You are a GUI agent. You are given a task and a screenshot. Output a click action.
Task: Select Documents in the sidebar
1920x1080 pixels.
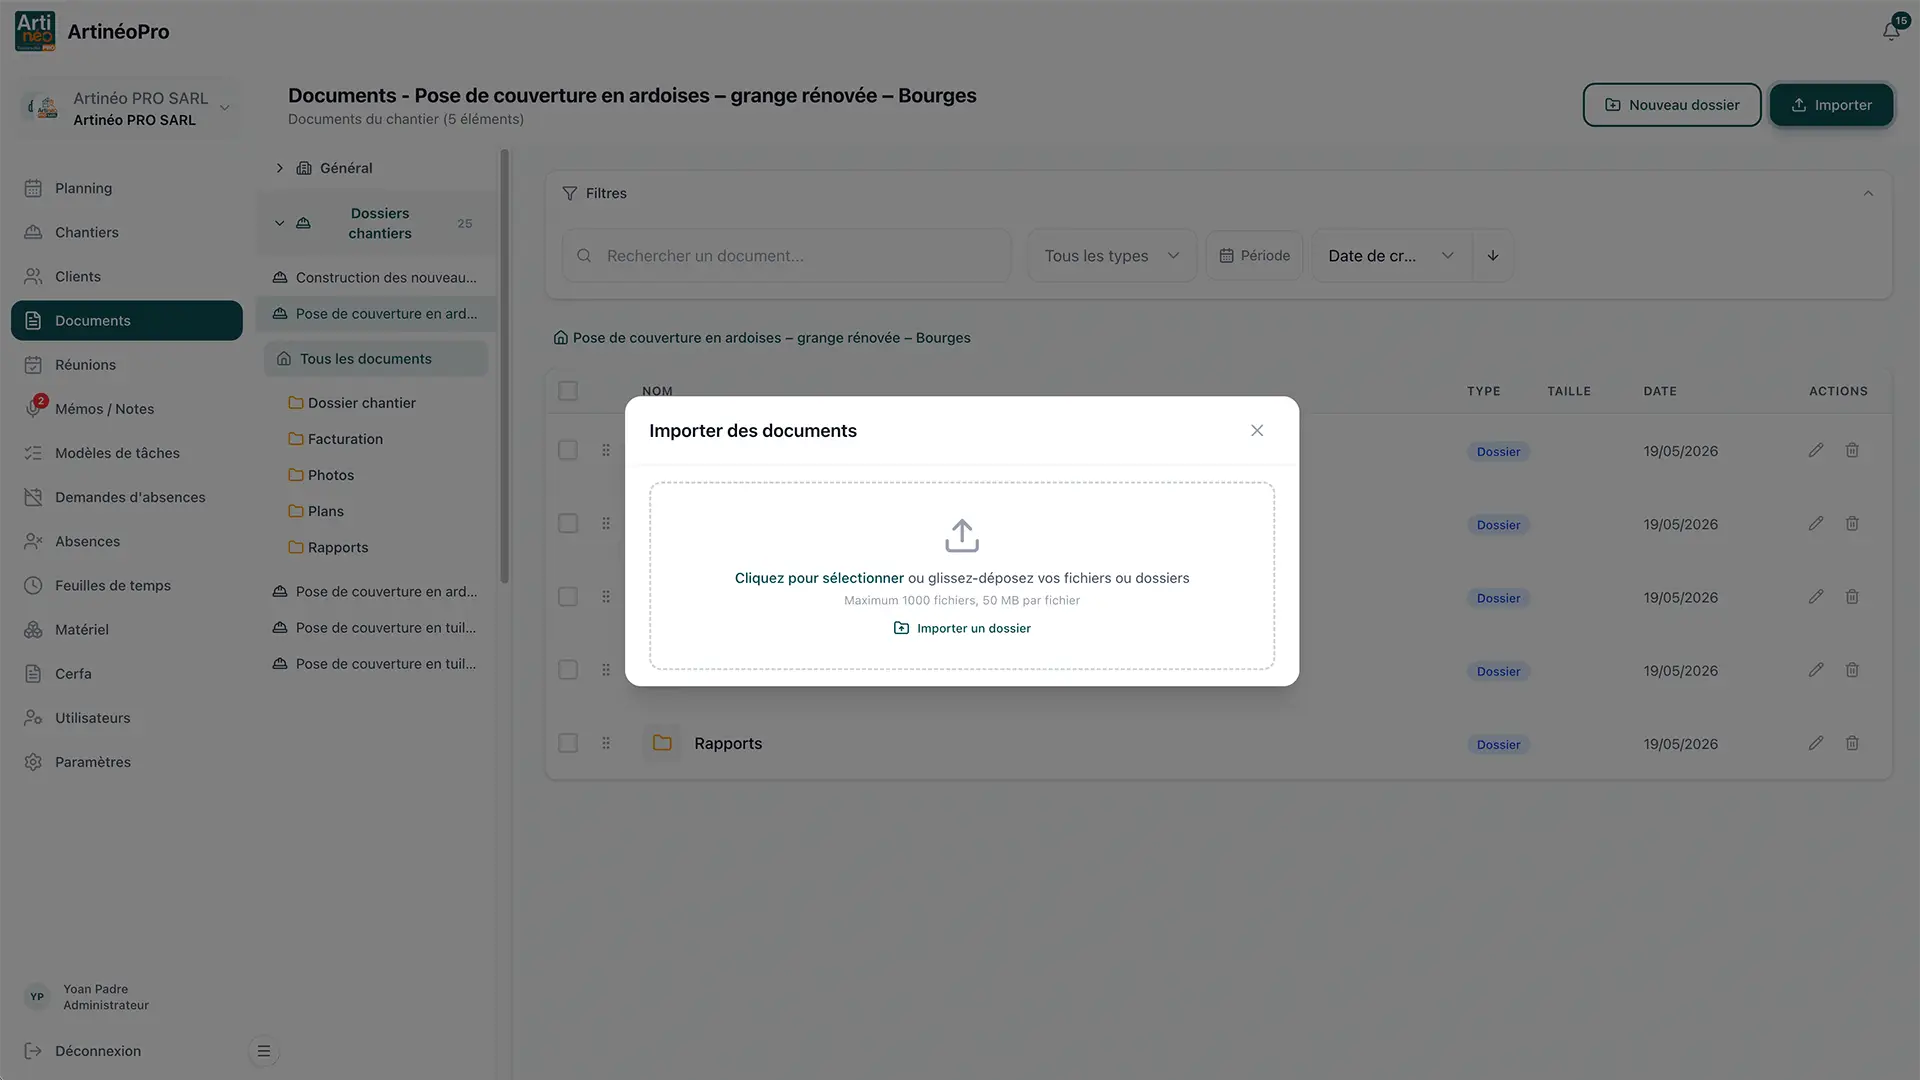pos(127,321)
